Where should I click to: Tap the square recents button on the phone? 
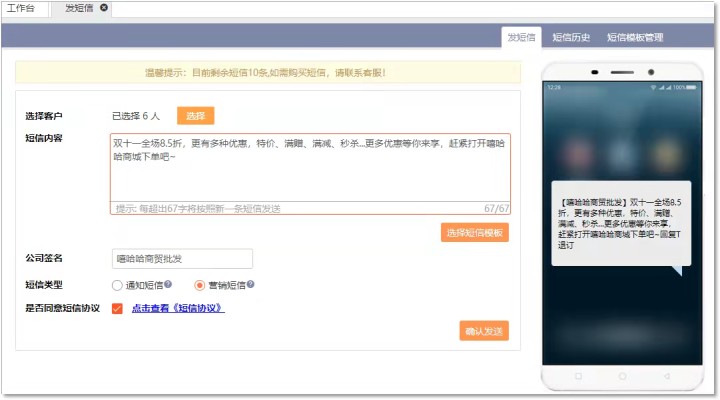577,377
